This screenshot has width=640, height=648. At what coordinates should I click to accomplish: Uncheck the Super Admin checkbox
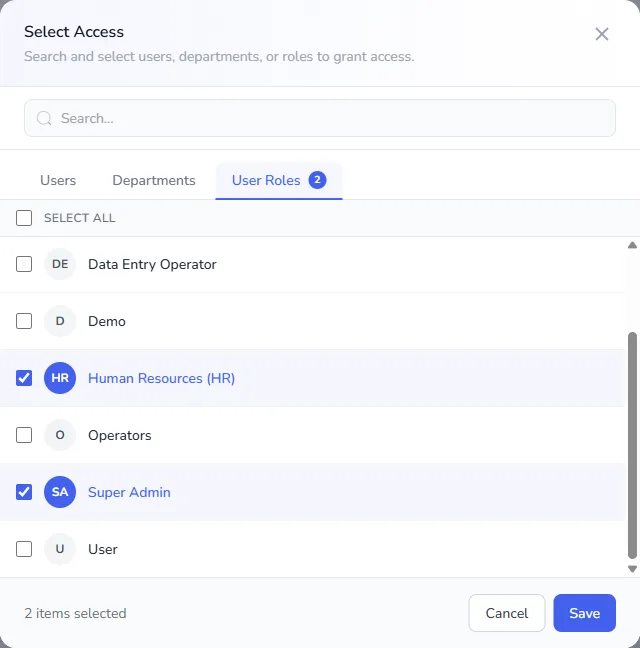[24, 492]
